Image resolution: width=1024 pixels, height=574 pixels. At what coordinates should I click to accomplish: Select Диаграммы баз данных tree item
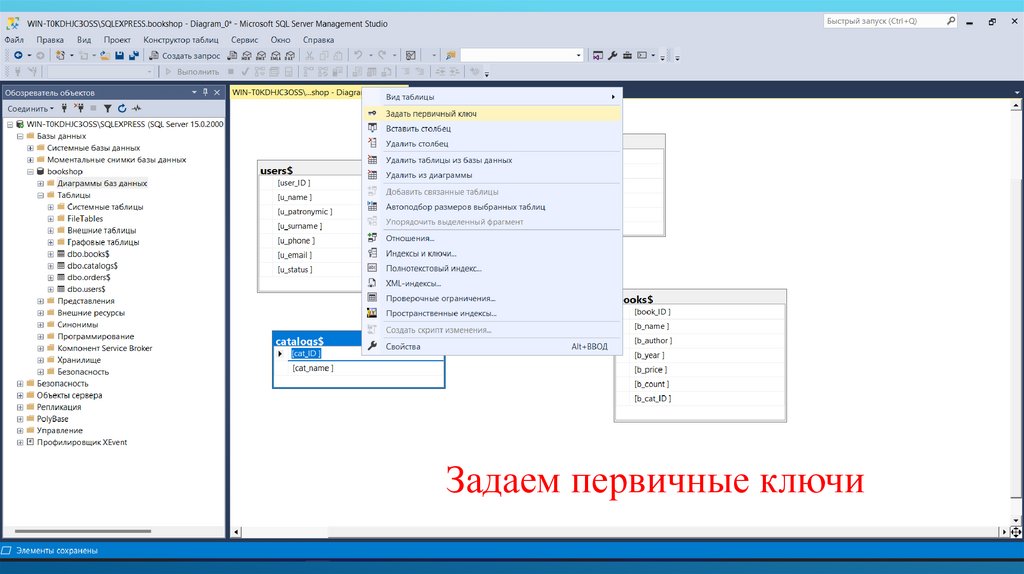(x=102, y=183)
